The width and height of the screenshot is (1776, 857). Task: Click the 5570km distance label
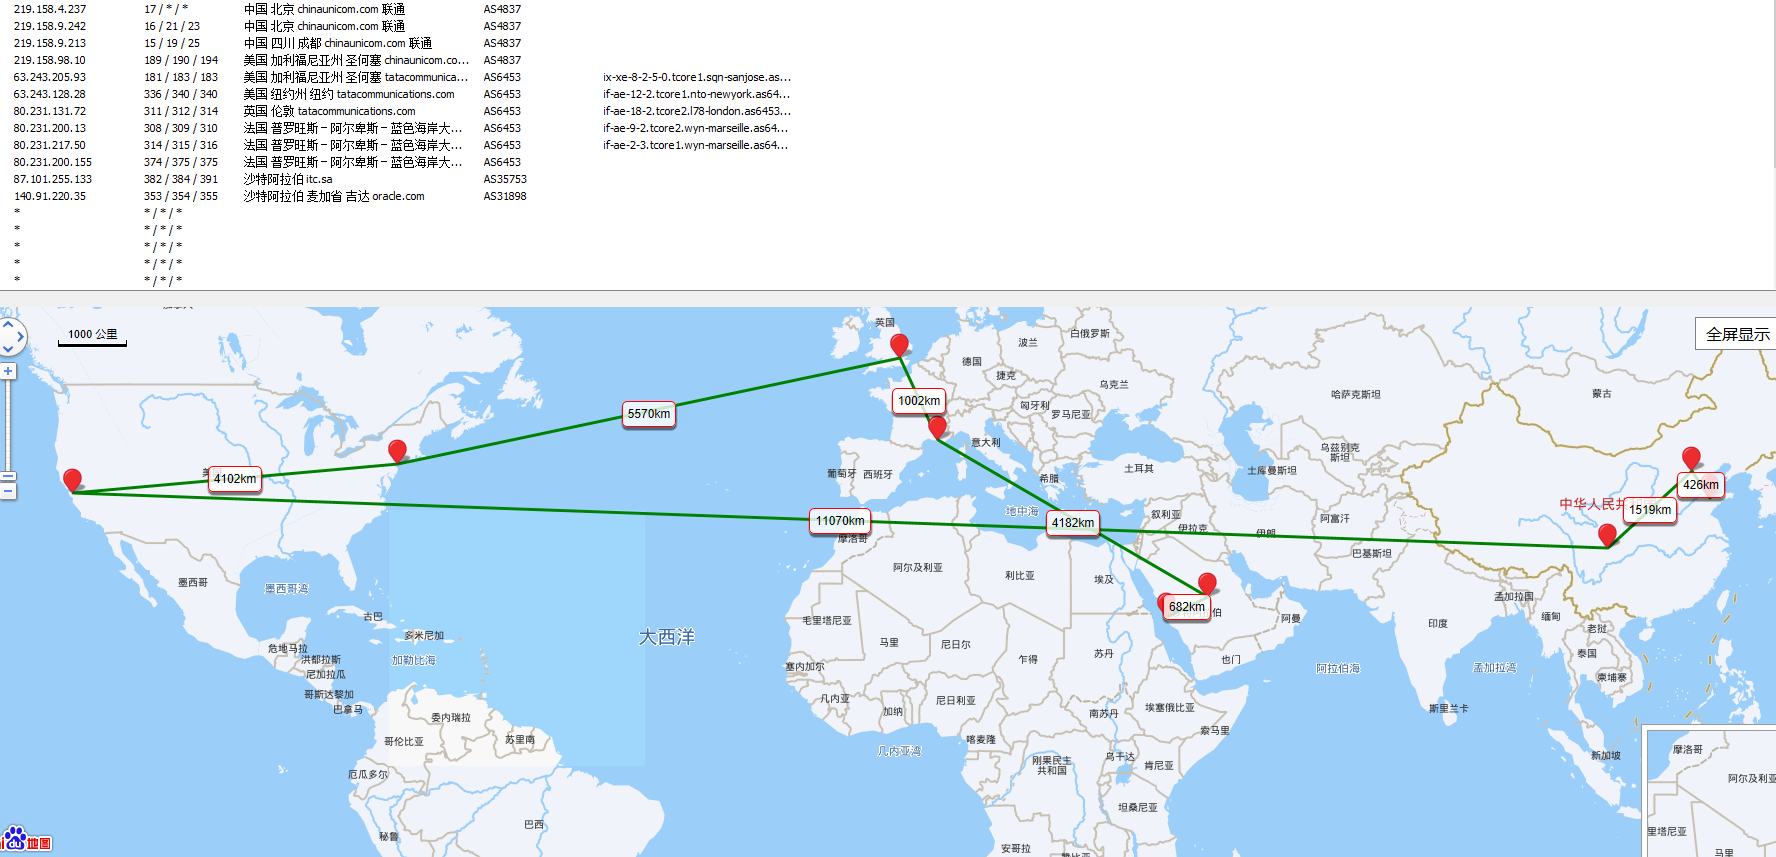click(x=649, y=414)
